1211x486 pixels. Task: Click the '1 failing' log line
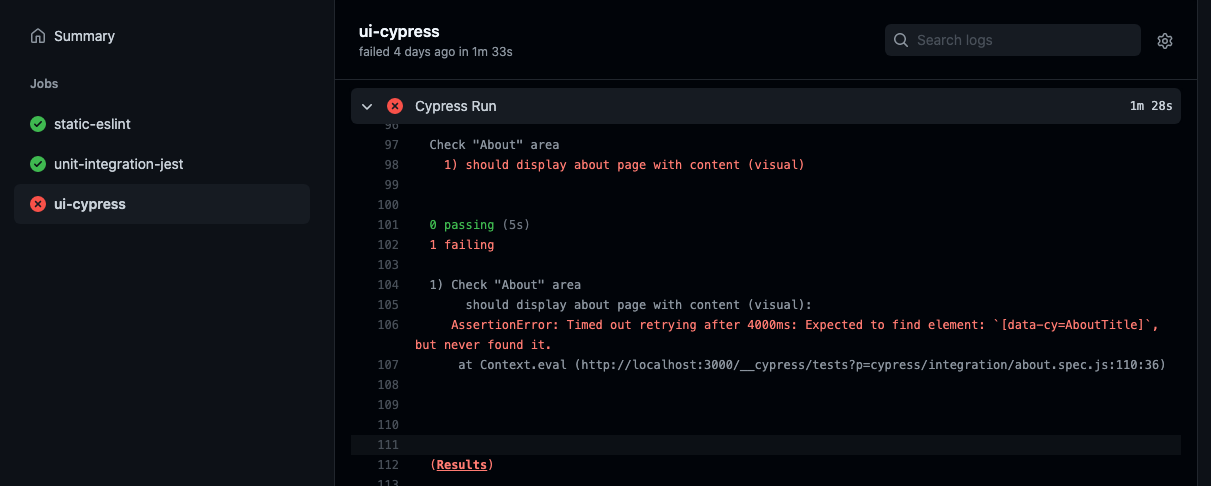point(461,245)
